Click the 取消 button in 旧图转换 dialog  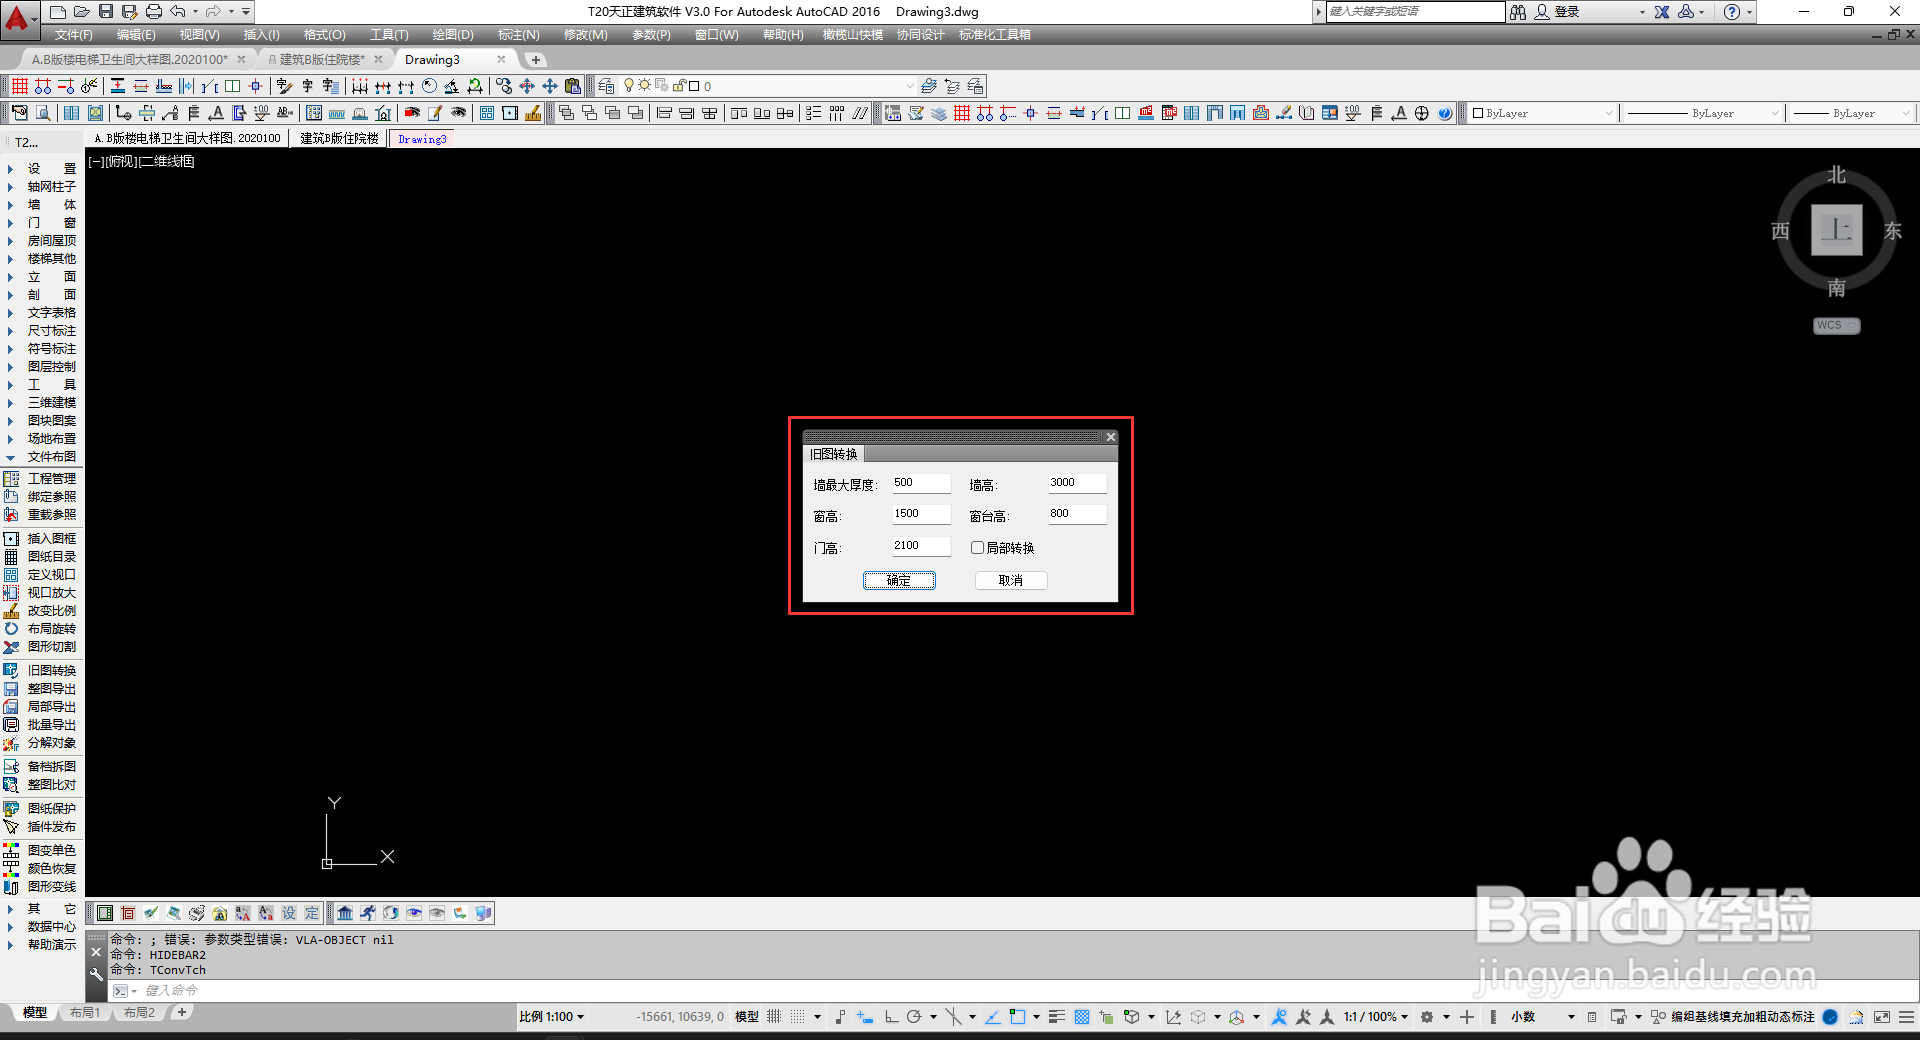click(1011, 580)
